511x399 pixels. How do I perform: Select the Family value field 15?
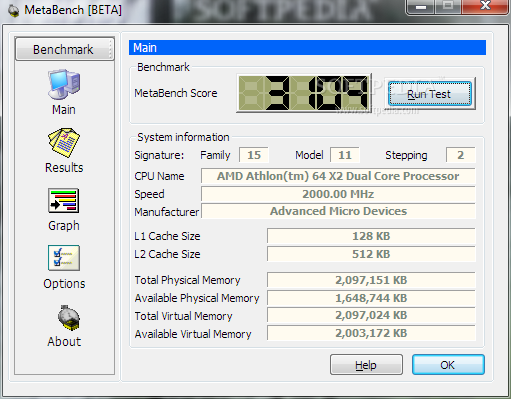click(x=254, y=155)
